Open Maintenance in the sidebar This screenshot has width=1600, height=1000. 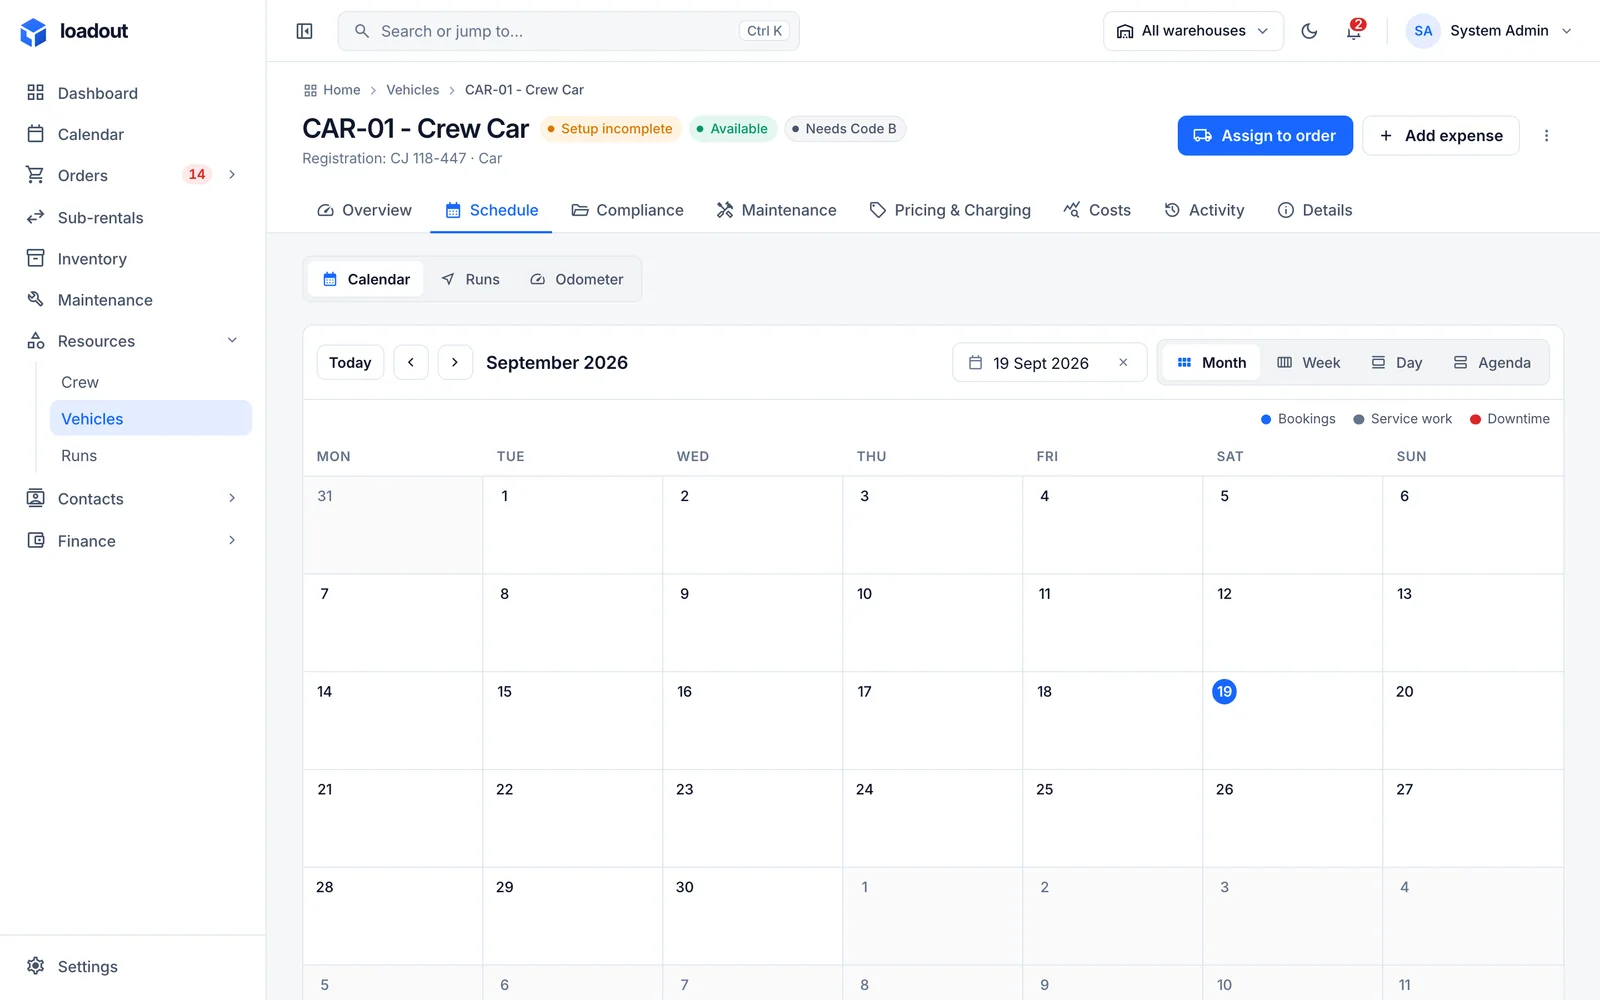133,300
